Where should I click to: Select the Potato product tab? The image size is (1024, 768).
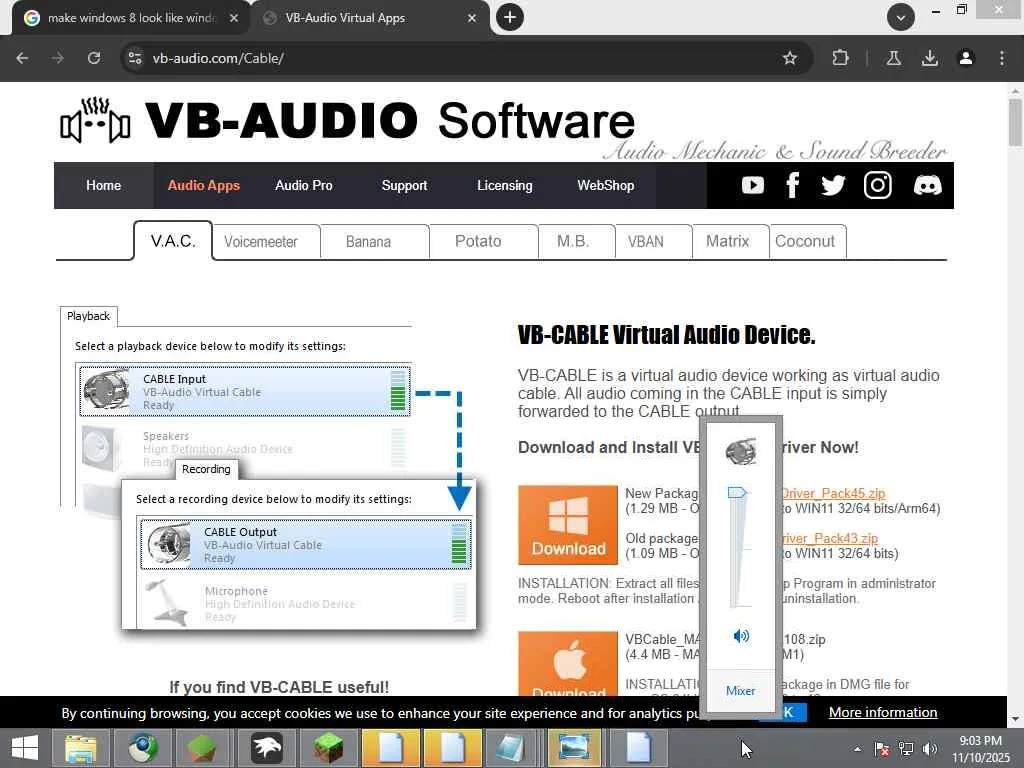483,242
